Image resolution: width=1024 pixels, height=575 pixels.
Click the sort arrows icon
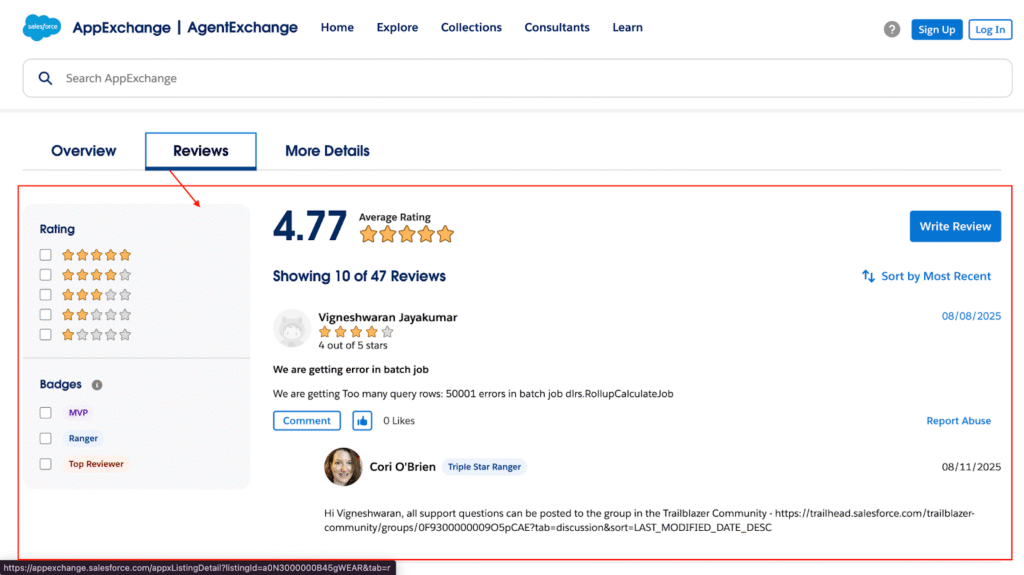click(x=868, y=276)
